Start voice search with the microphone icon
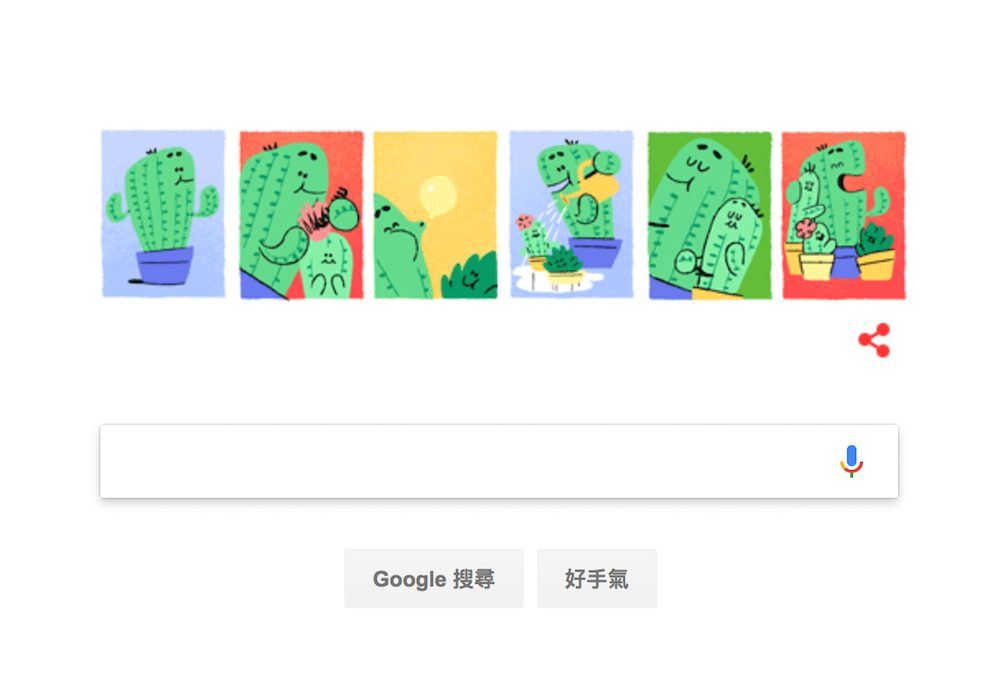1000x674 pixels. coord(851,461)
